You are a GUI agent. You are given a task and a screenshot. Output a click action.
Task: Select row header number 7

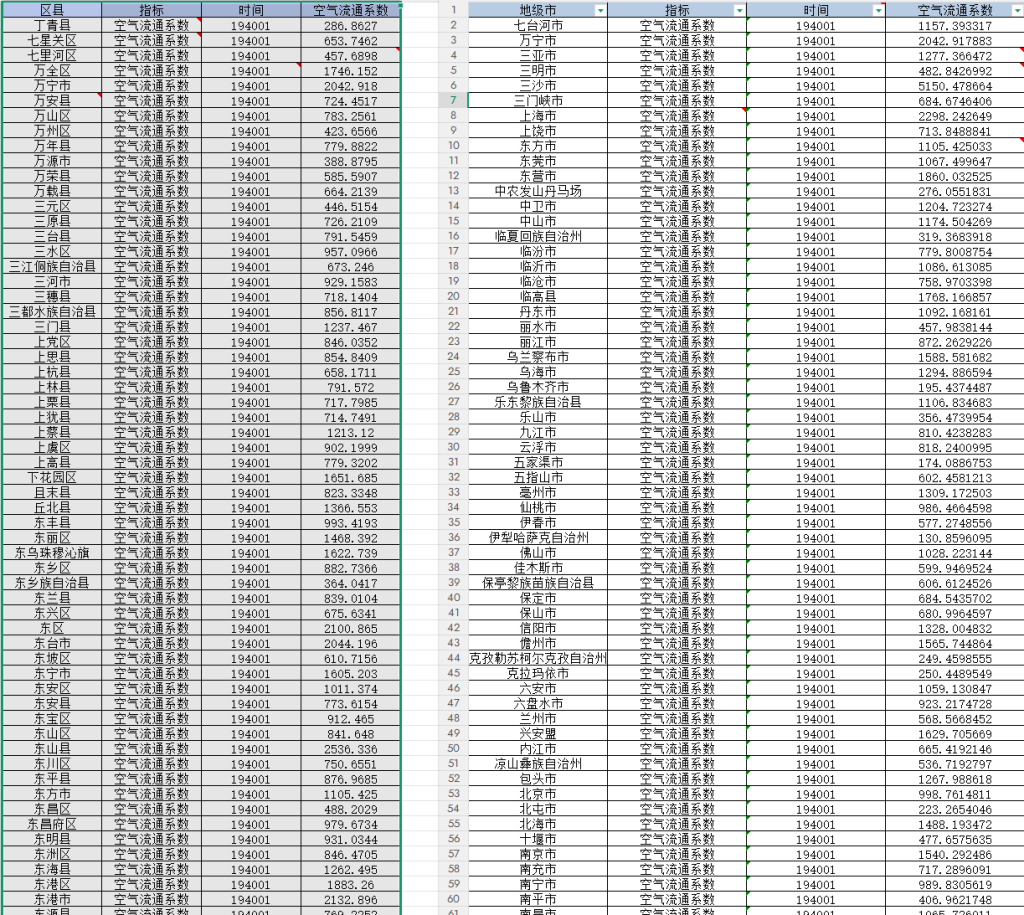point(453,101)
